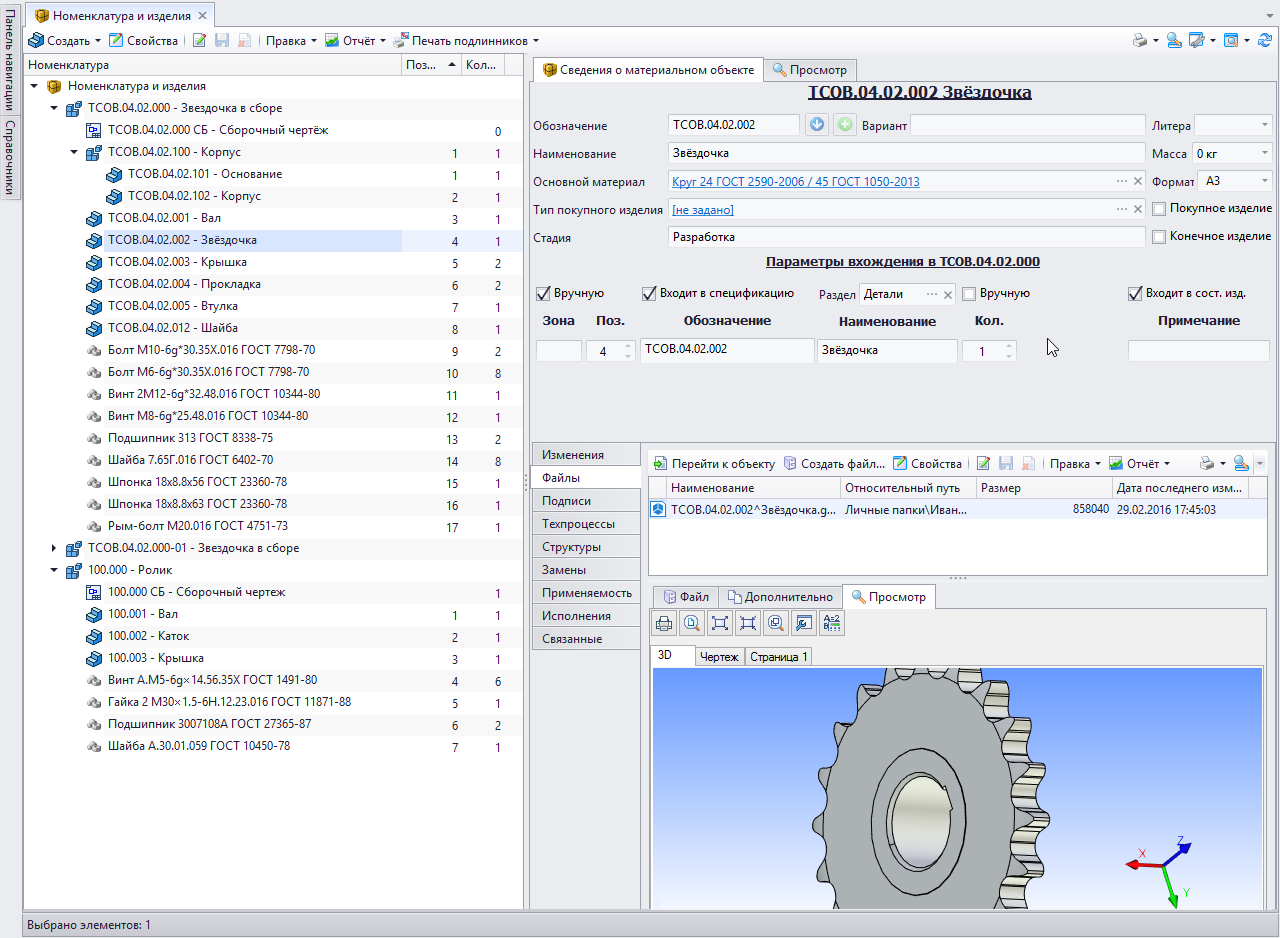Enable the Покупное изделие checkbox

coord(1159,209)
